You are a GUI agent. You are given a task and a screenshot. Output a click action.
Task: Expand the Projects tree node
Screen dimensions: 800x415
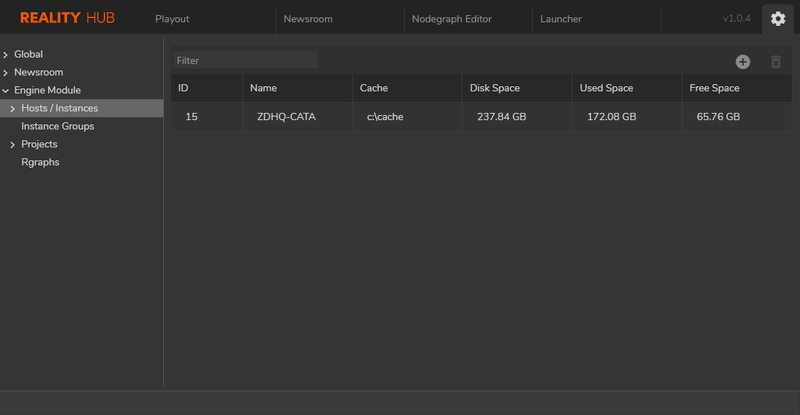click(13, 145)
